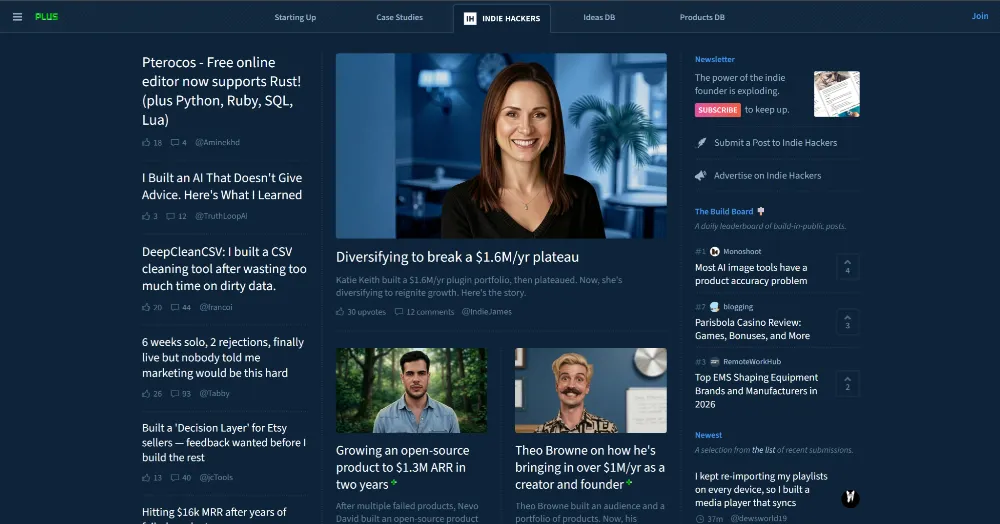Open 'the list' link under Newest
The width and height of the screenshot is (1000, 524).
point(763,450)
